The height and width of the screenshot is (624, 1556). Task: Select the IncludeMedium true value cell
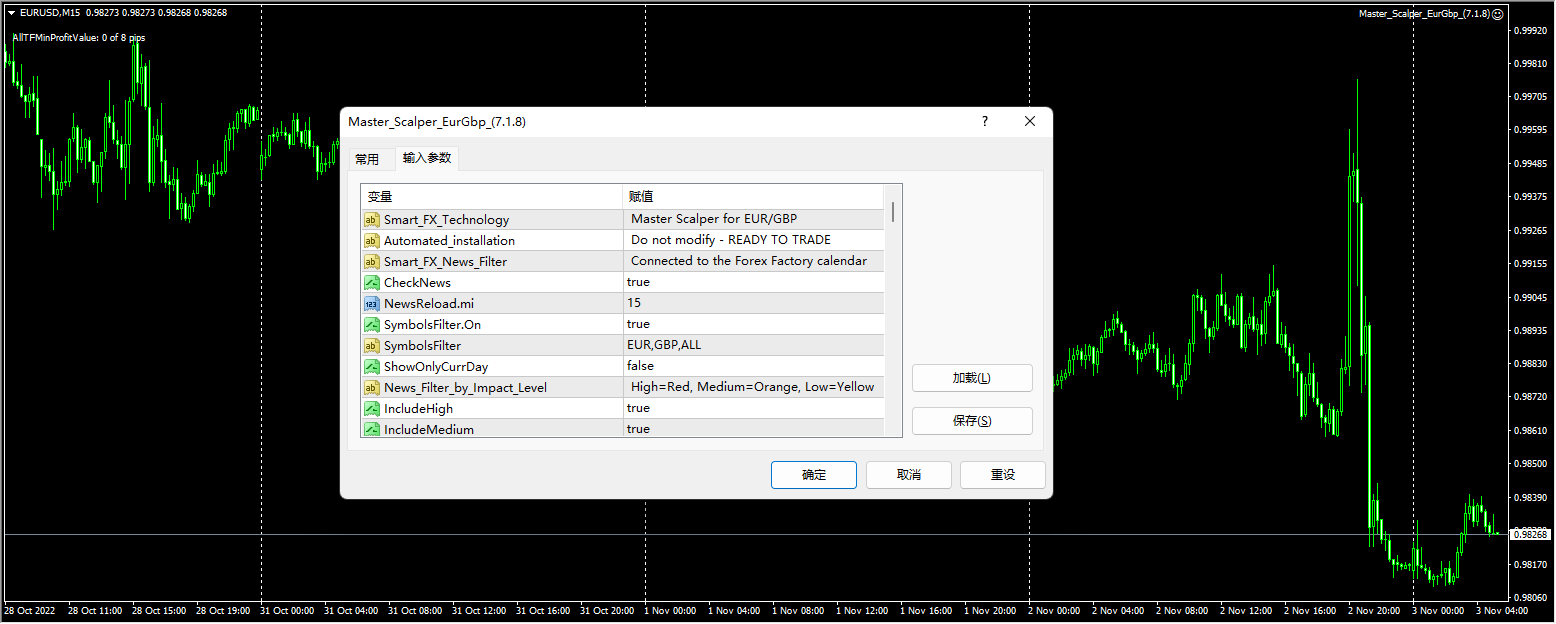[752, 429]
